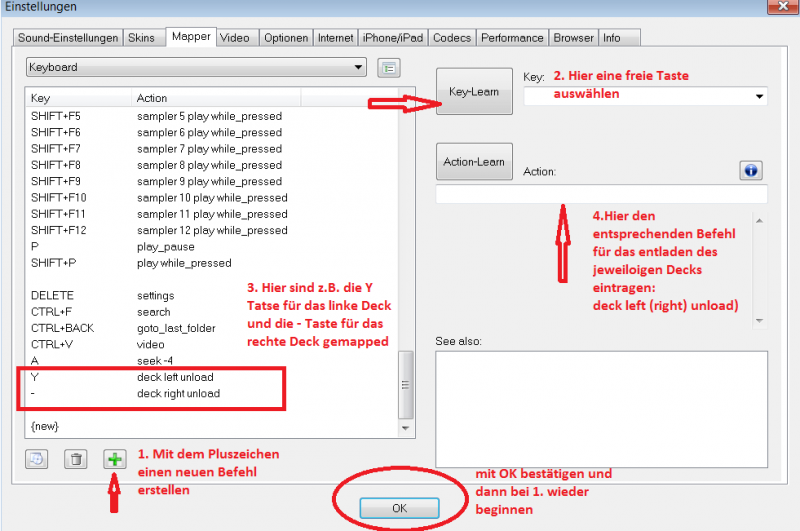Close the Einstellungen window

click(x=783, y=6)
